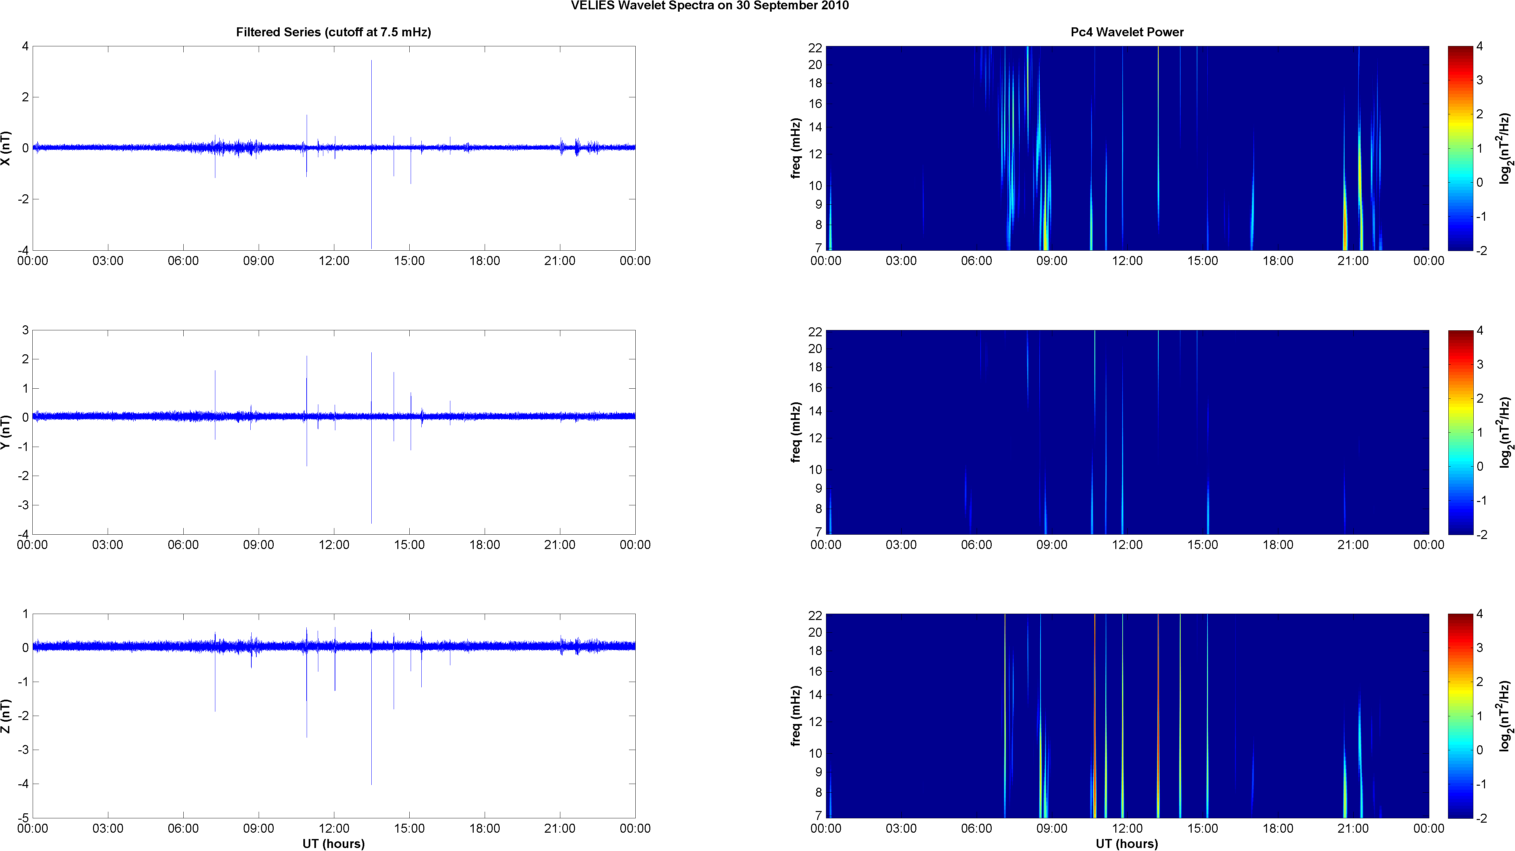Screen dimensions: 1515x851
Task: Click the top wavelet panel's colorbar
Action: click(x=1459, y=148)
